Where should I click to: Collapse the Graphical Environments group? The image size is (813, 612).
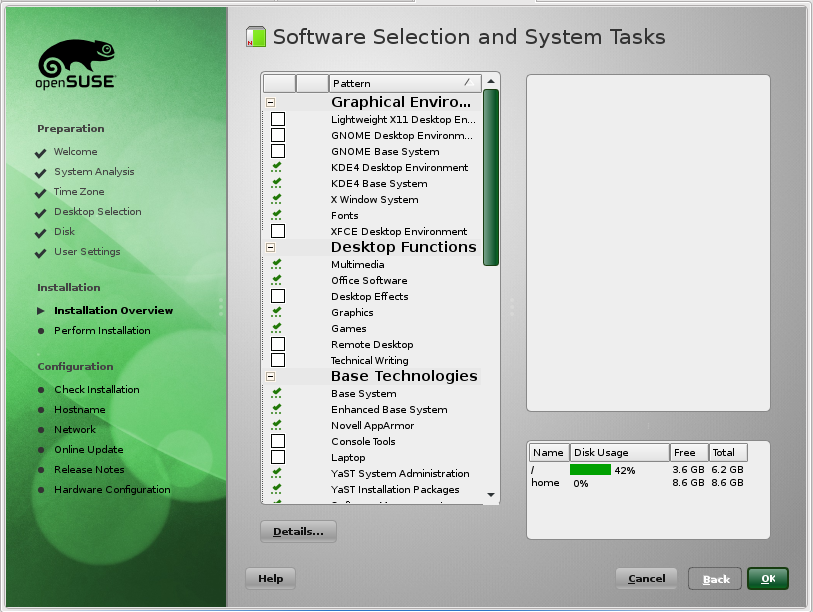(271, 103)
